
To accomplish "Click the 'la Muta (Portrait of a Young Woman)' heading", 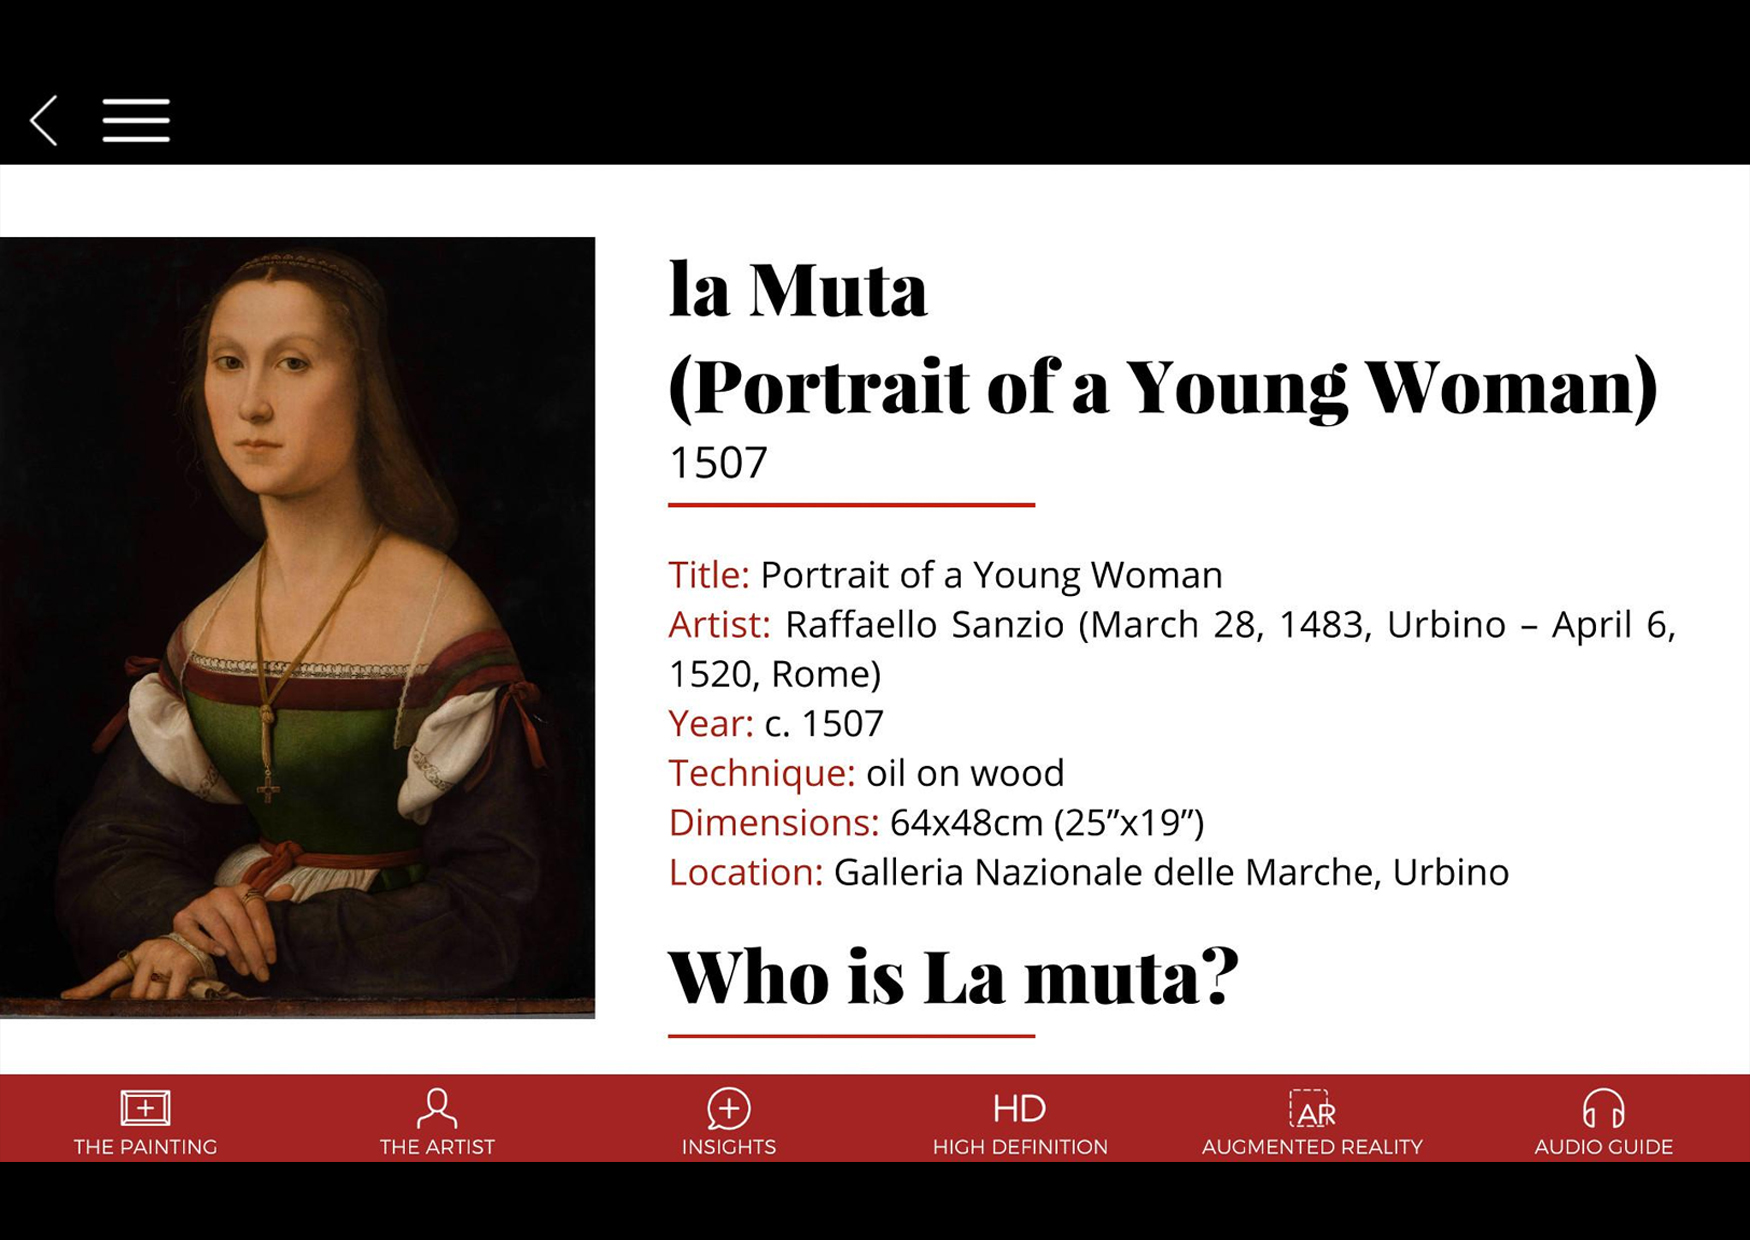I will coord(1160,338).
